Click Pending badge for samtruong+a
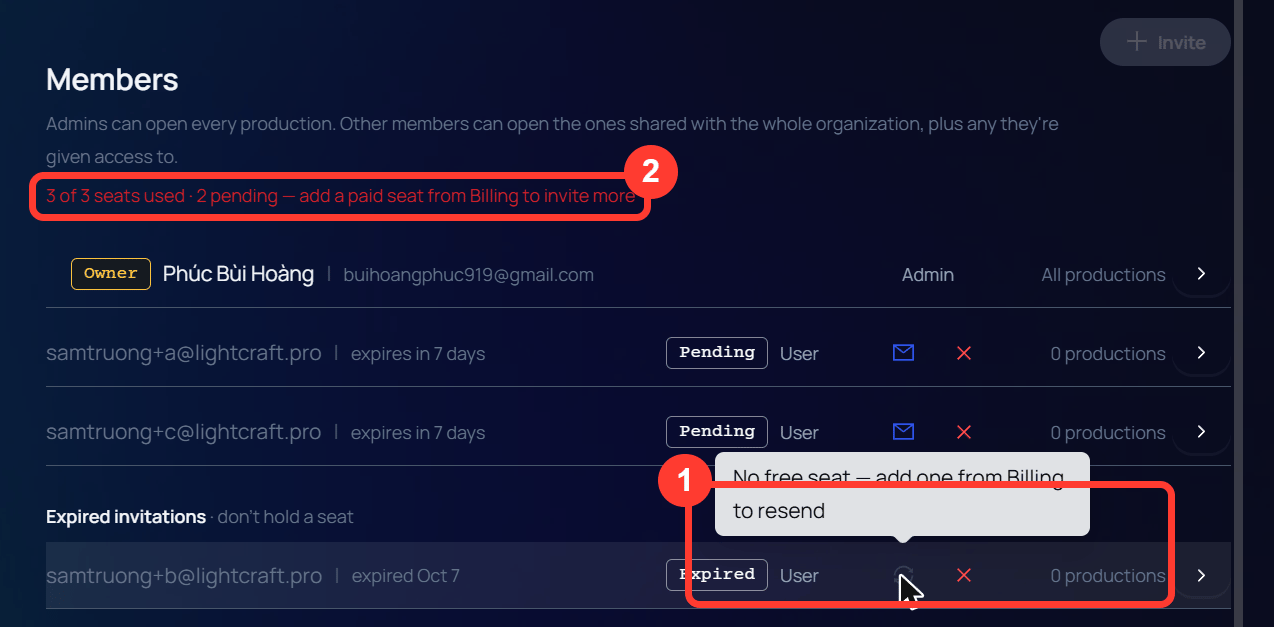Screen dimensions: 1274x627 pos(717,352)
